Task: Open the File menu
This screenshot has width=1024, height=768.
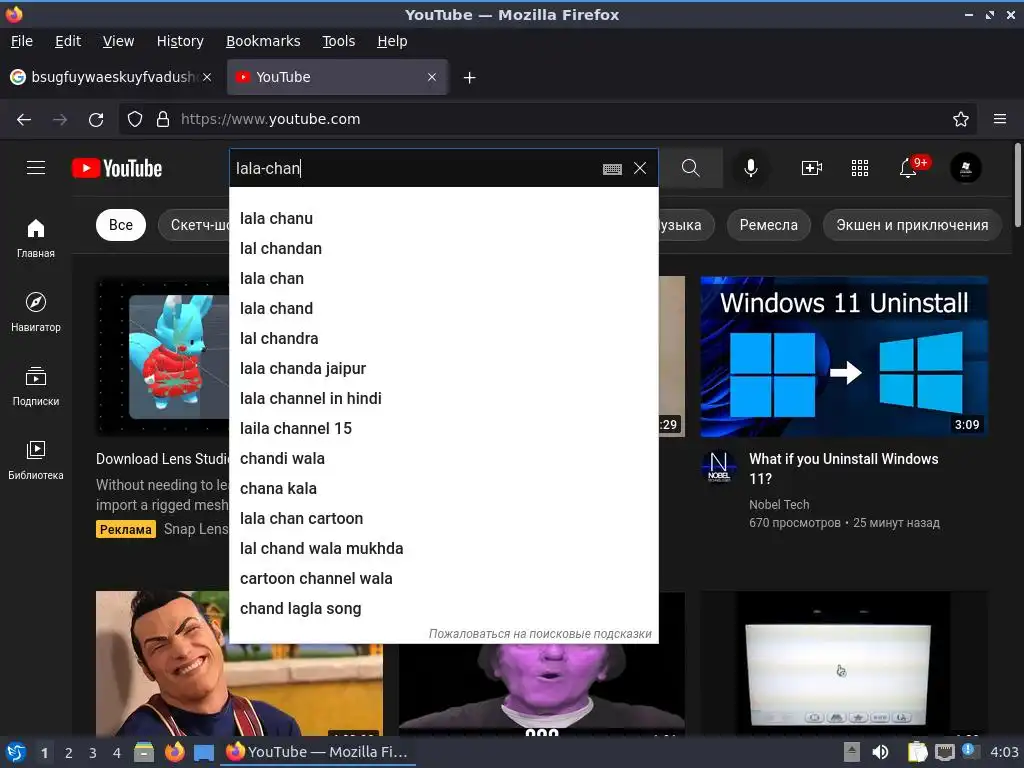Action: pyautogui.click(x=22, y=41)
